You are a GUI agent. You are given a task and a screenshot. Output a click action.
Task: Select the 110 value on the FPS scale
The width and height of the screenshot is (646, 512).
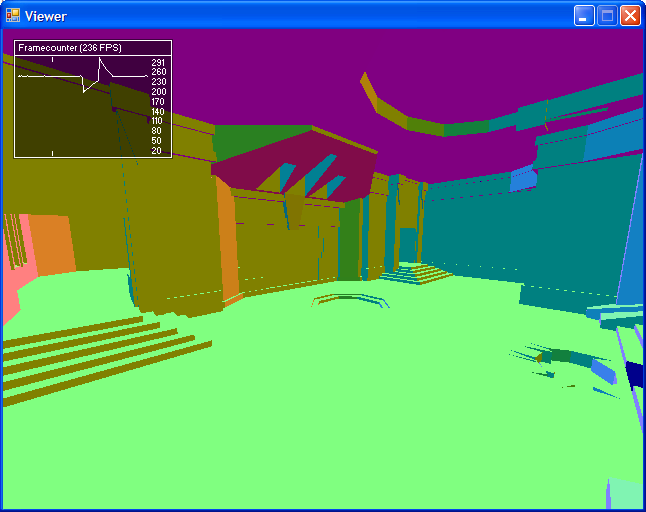157,121
